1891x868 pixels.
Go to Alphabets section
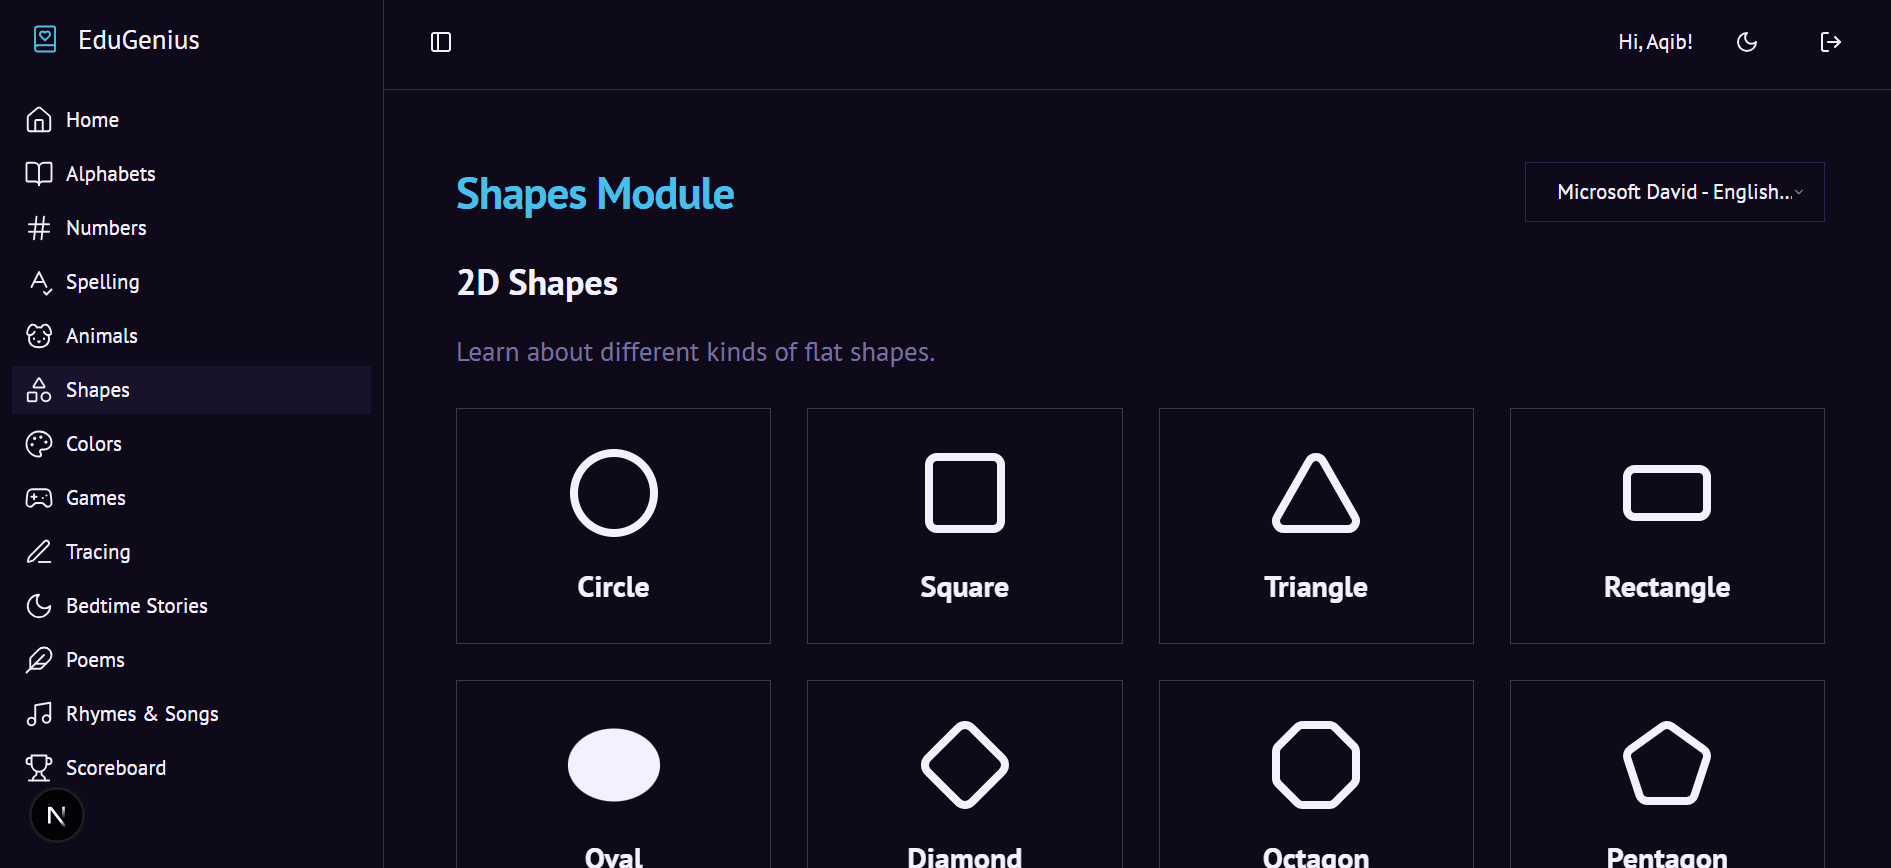point(110,174)
